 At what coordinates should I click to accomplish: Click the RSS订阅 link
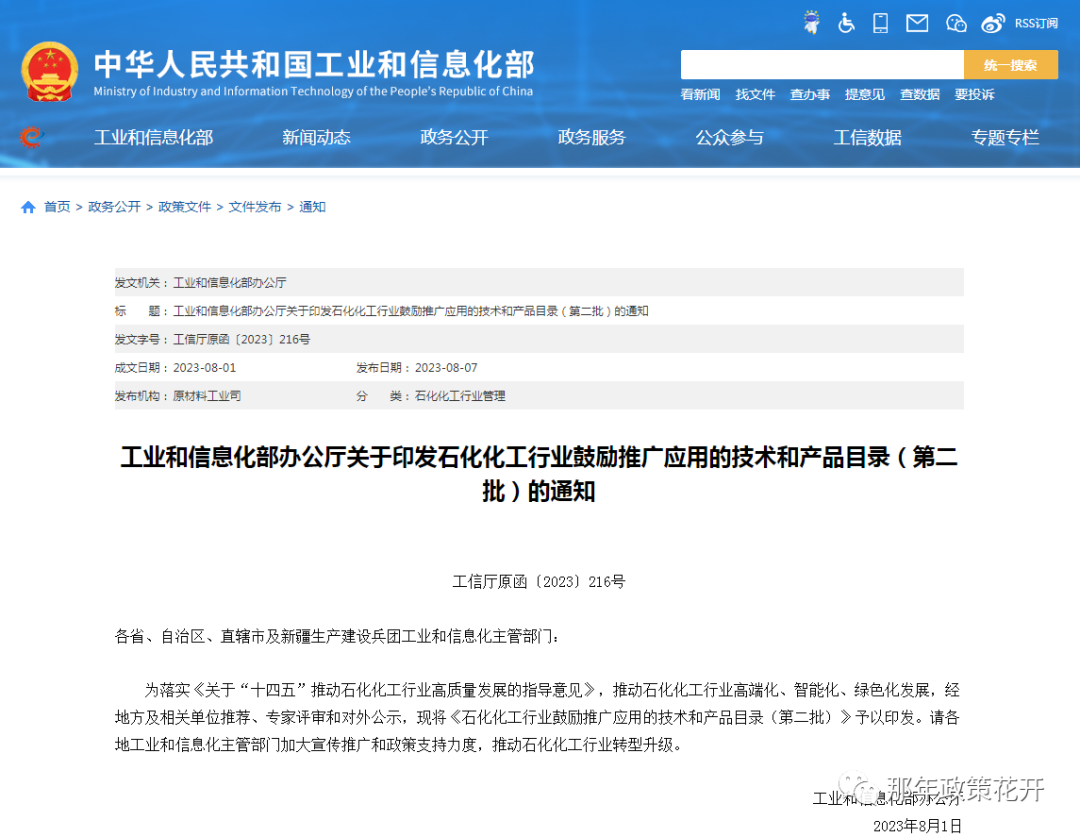1036,23
